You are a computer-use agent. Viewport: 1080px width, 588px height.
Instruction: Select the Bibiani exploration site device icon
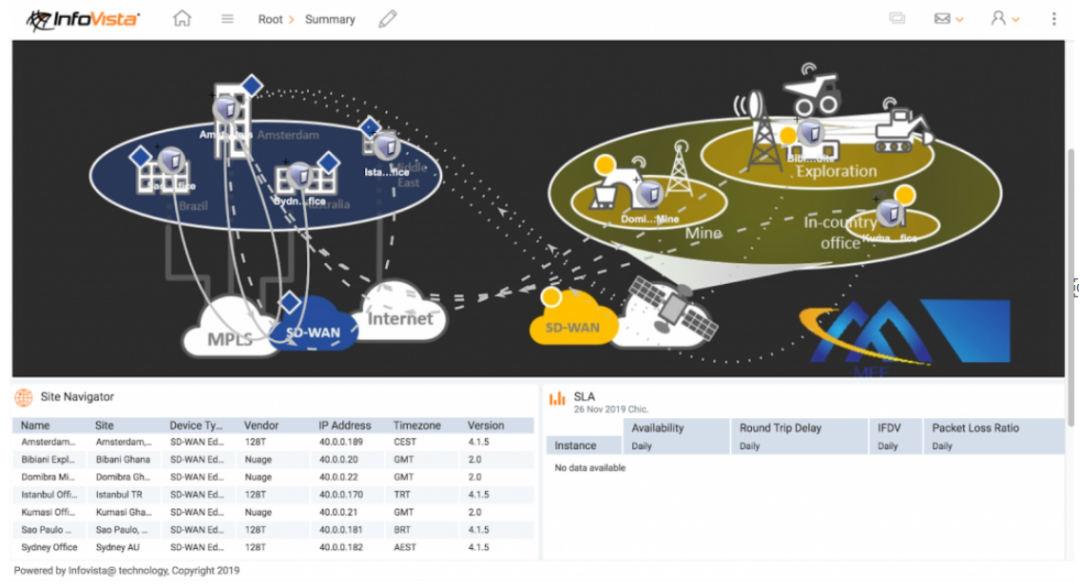pyautogui.click(x=811, y=132)
